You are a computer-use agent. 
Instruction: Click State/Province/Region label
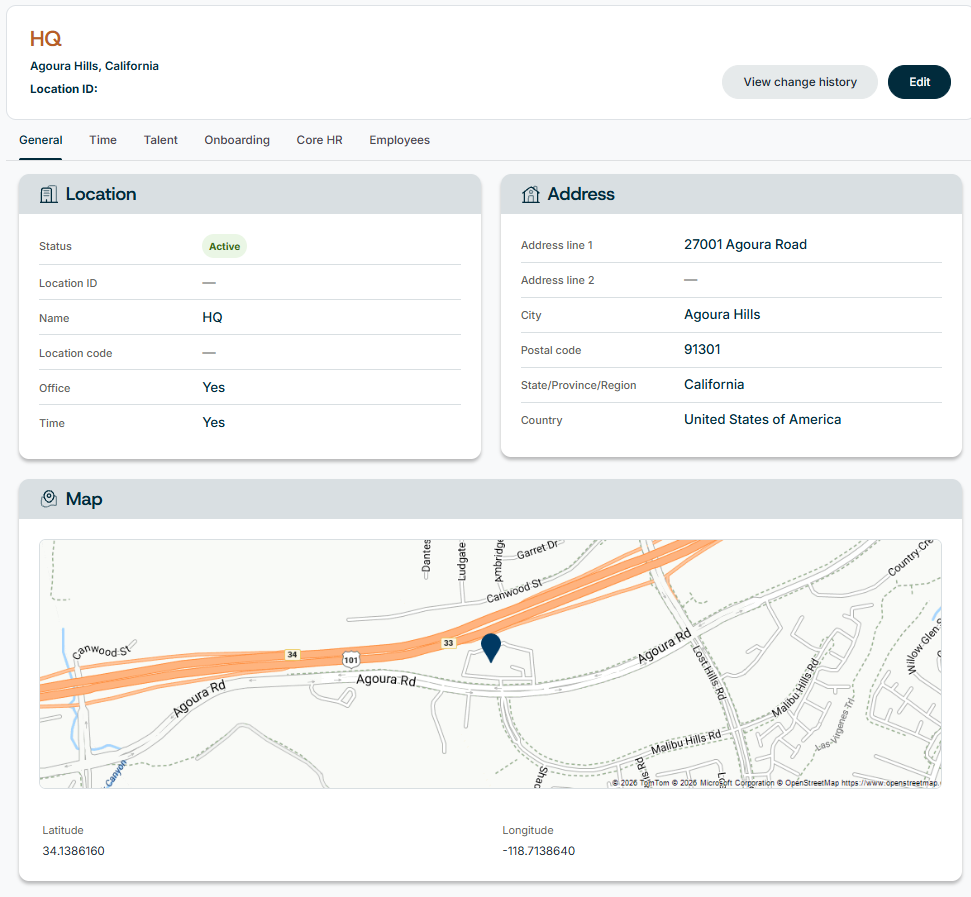(x=578, y=386)
